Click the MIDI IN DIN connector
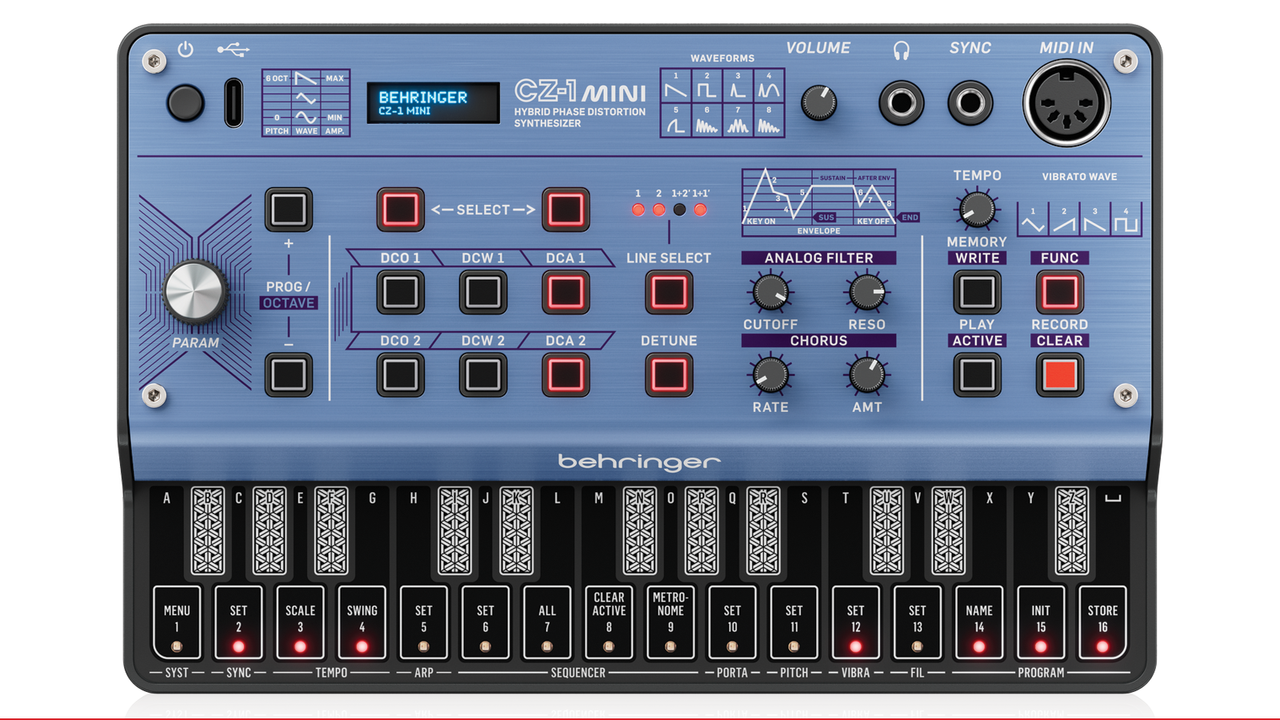1280x720 pixels. pyautogui.click(x=1067, y=103)
